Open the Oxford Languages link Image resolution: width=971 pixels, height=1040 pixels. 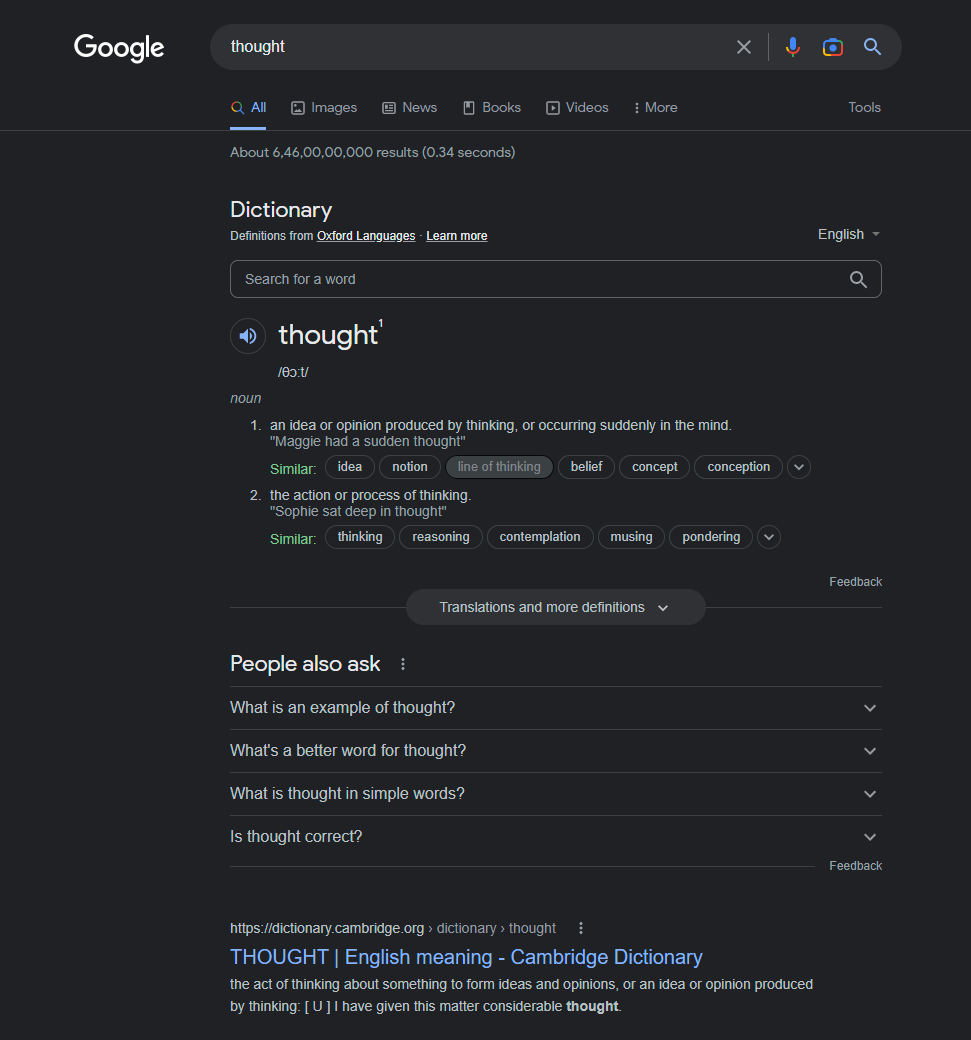(x=366, y=236)
